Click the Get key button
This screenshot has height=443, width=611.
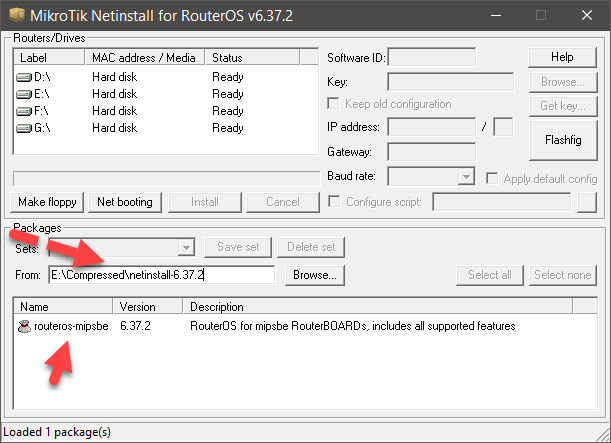pyautogui.click(x=563, y=106)
